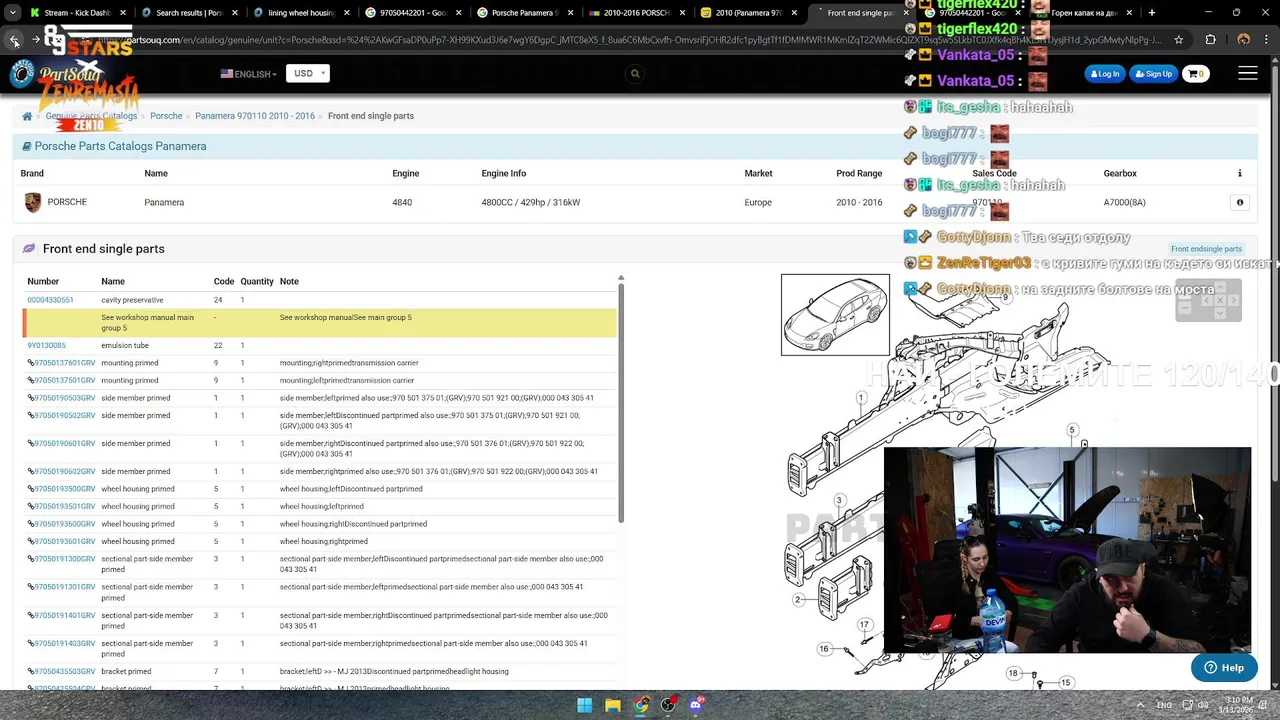This screenshot has width=1280, height=720.
Task: Open part 97050193601GRV wheel housing link
Action: click(65, 542)
